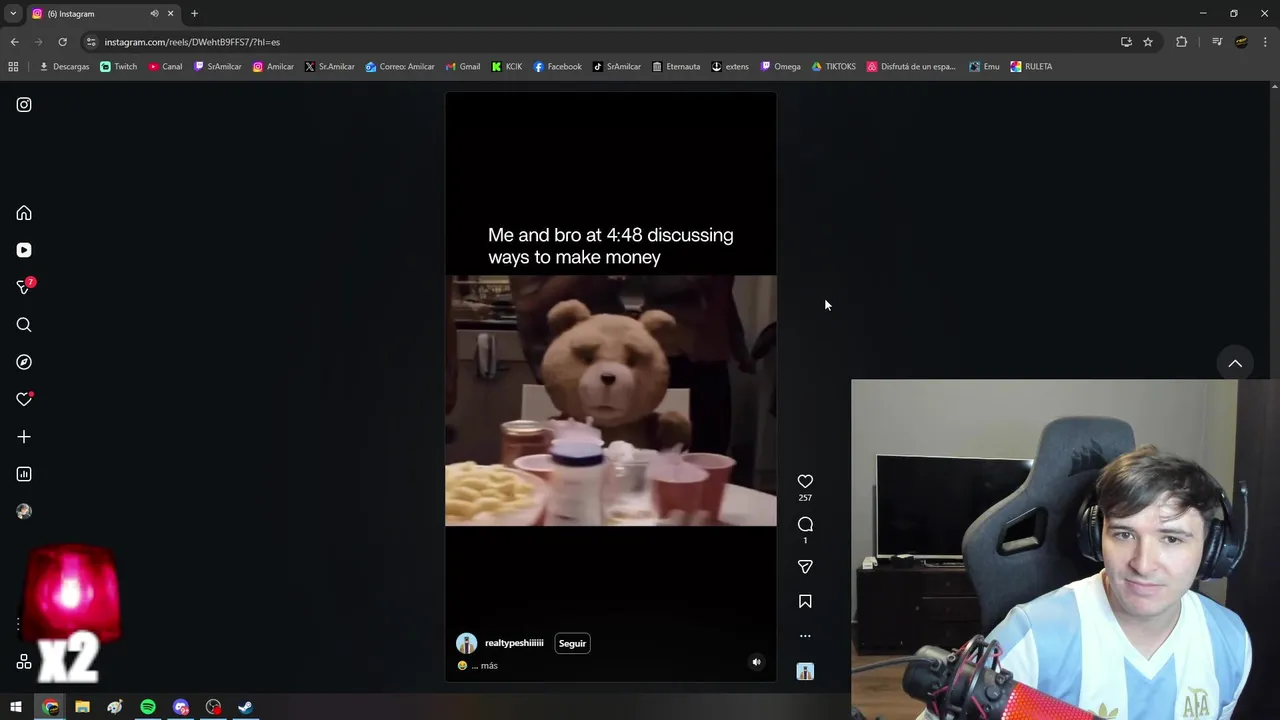Open OBS Studio from the taskbar
The height and width of the screenshot is (720, 1280).
pos(213,707)
